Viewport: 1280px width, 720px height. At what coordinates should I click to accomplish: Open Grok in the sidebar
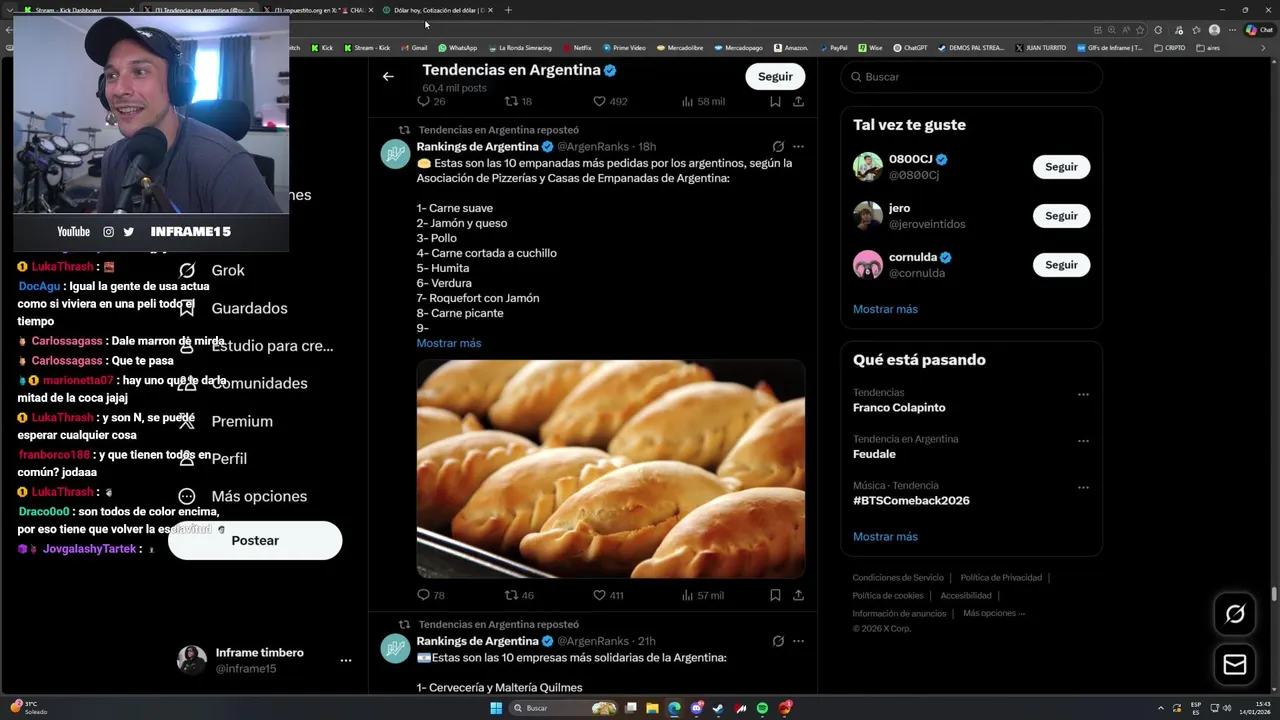211,270
